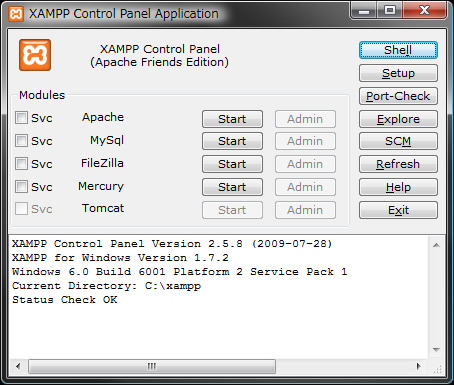Image resolution: width=454 pixels, height=385 pixels.
Task: Open the Setup button
Action: 398,73
